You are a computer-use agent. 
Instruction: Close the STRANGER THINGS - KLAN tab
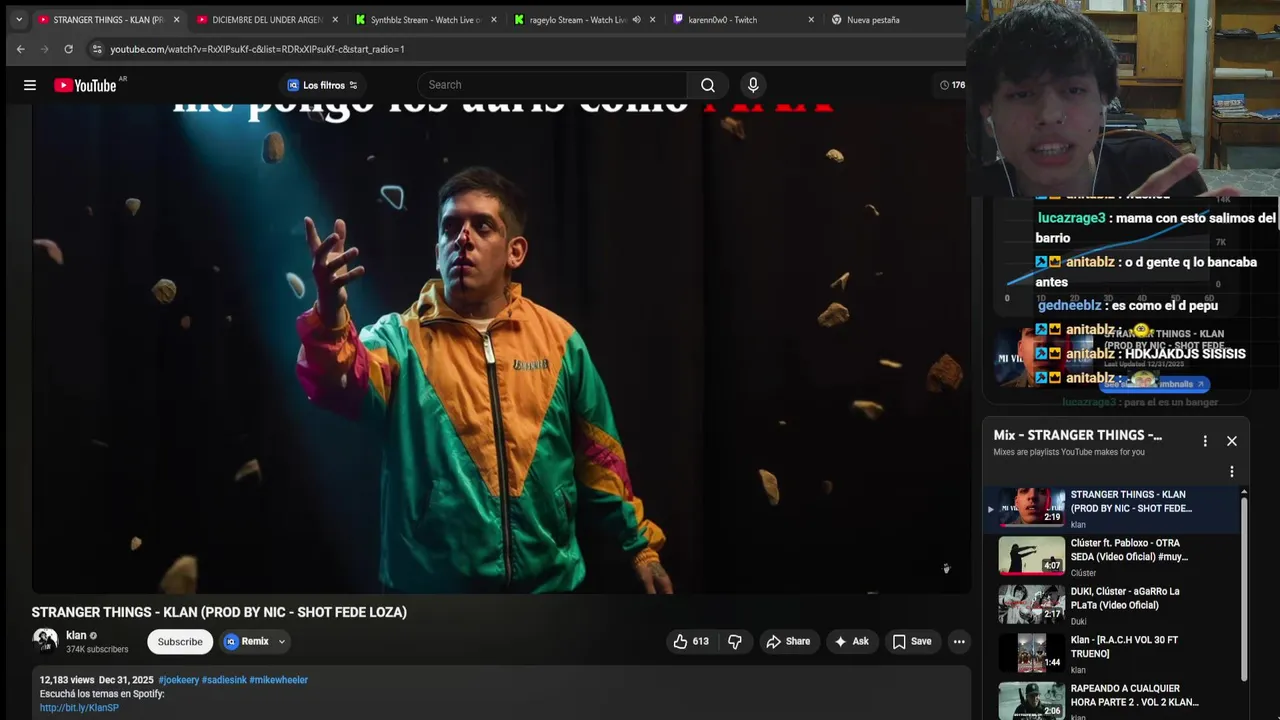176,20
